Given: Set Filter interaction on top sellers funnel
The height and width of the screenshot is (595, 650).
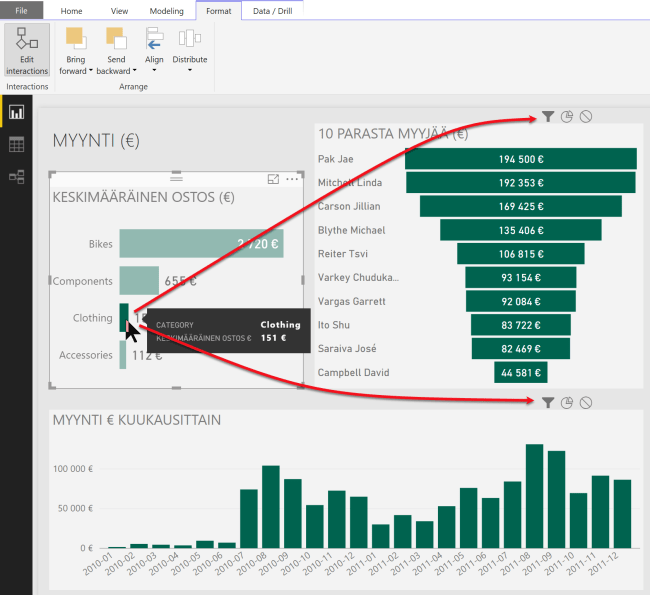Looking at the screenshot, I should coord(548,117).
